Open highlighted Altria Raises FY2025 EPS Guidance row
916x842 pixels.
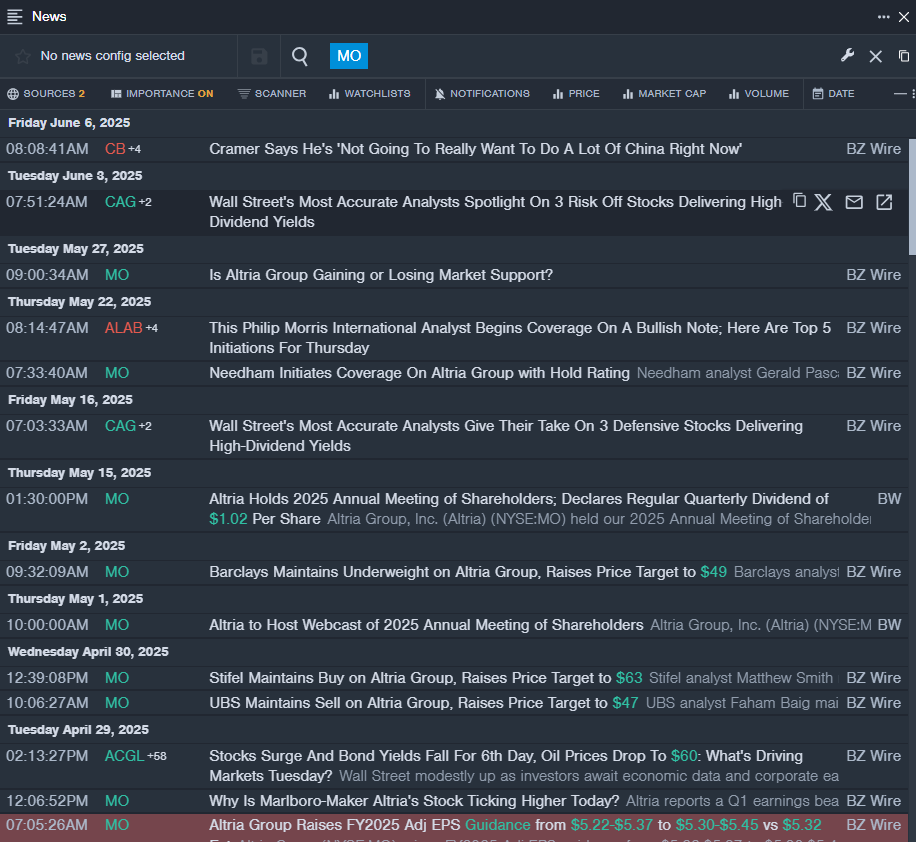click(454, 828)
